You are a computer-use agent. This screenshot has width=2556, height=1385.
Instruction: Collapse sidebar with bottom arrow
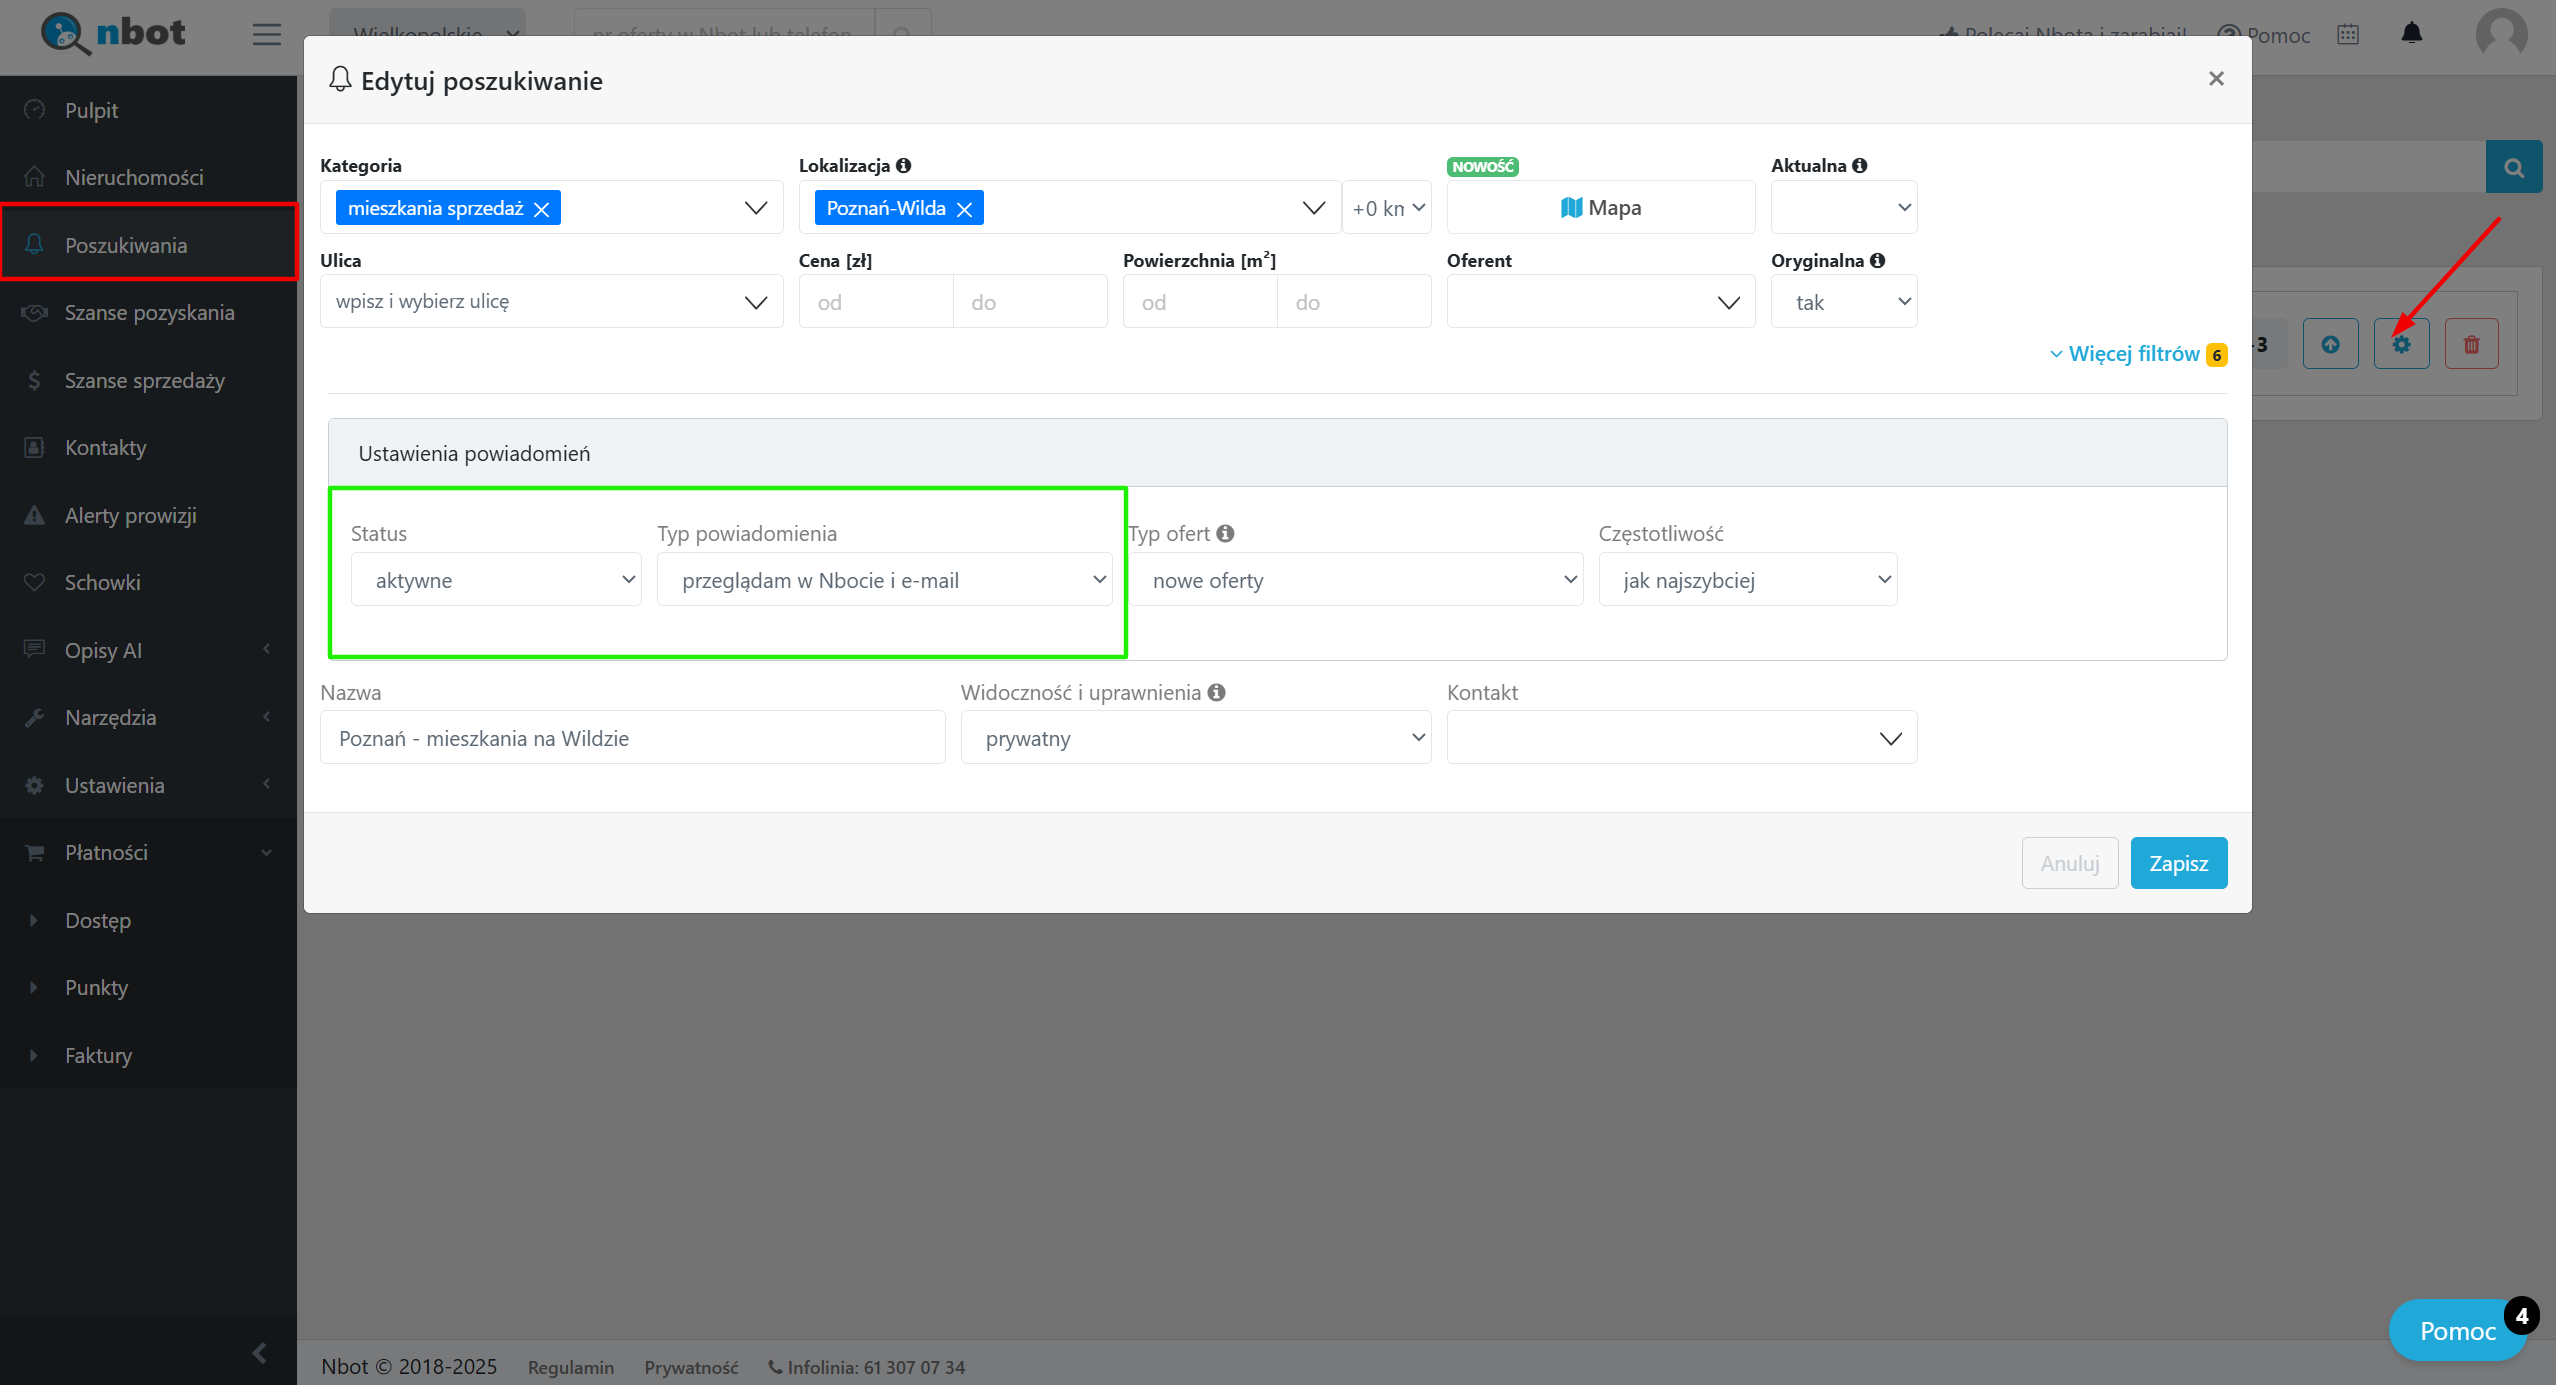coord(259,1353)
